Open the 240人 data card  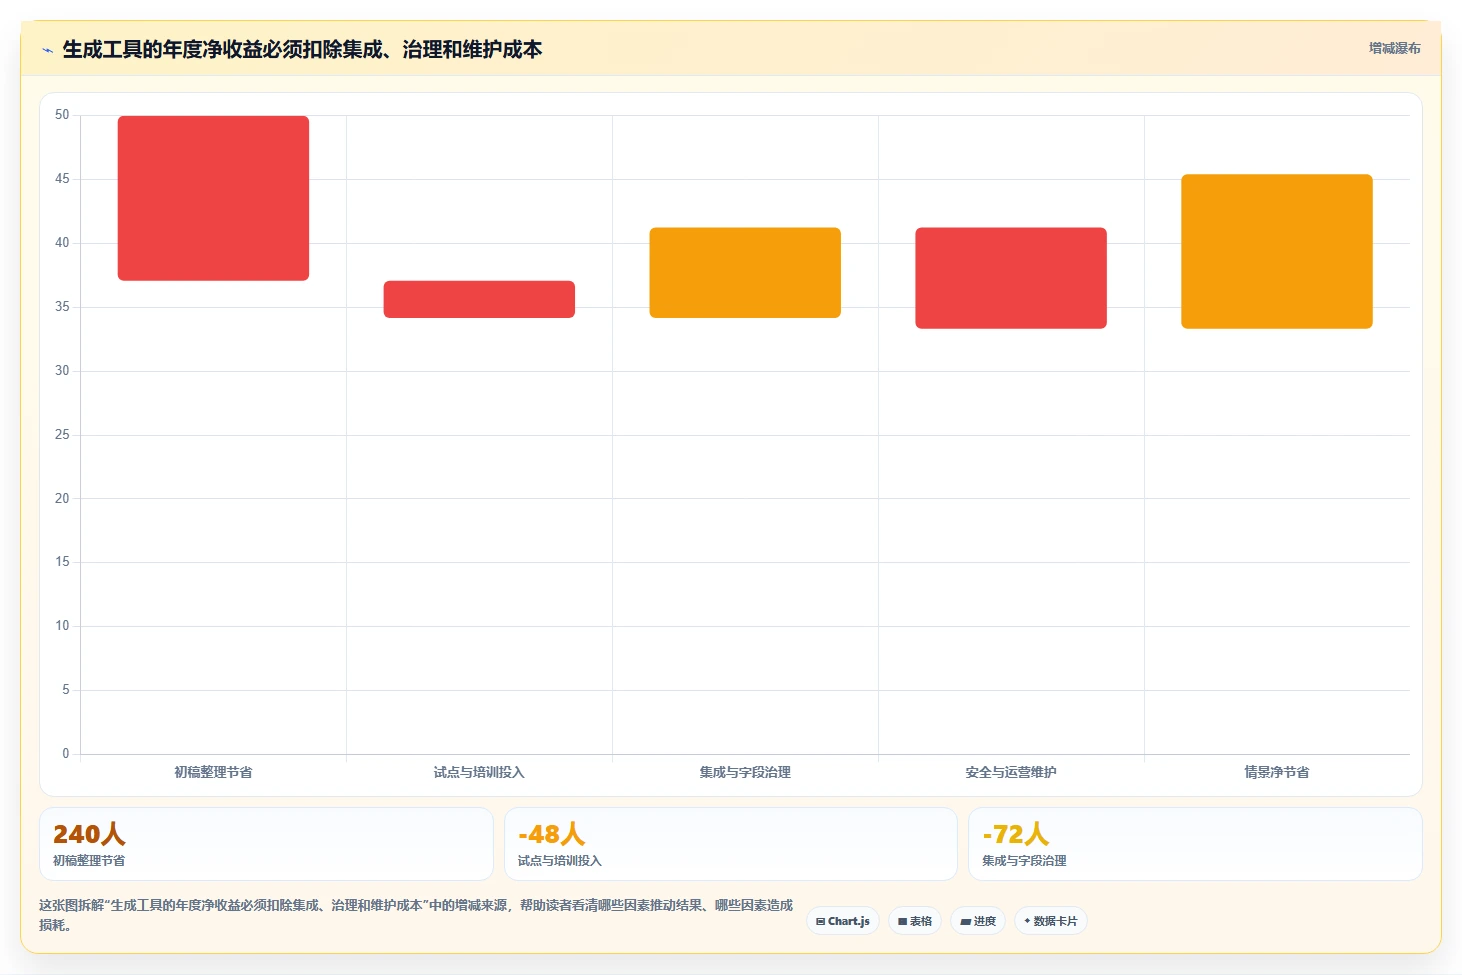click(266, 844)
